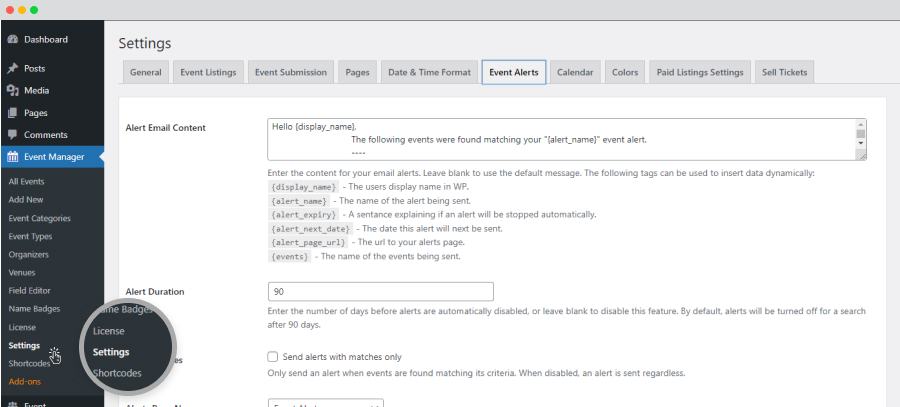Click the Media icon in sidebar

(x=12, y=91)
